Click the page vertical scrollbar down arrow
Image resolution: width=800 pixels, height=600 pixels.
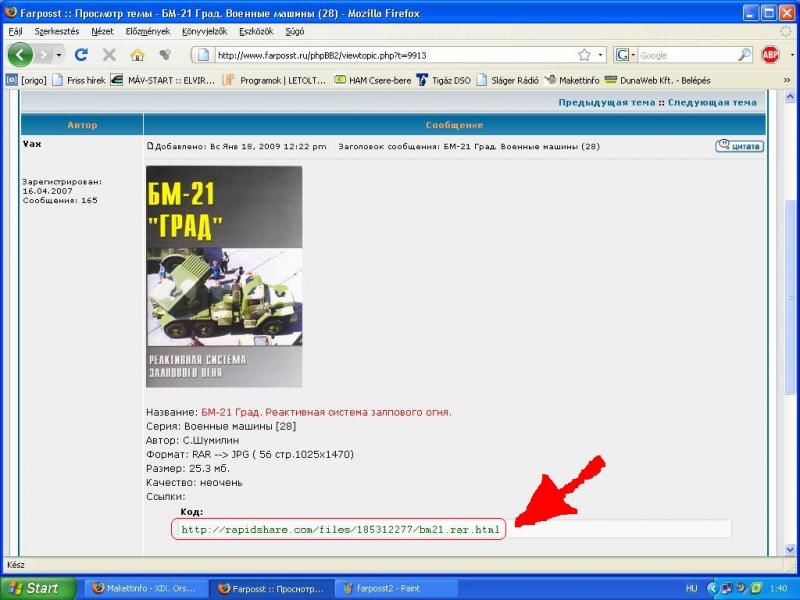[791, 549]
